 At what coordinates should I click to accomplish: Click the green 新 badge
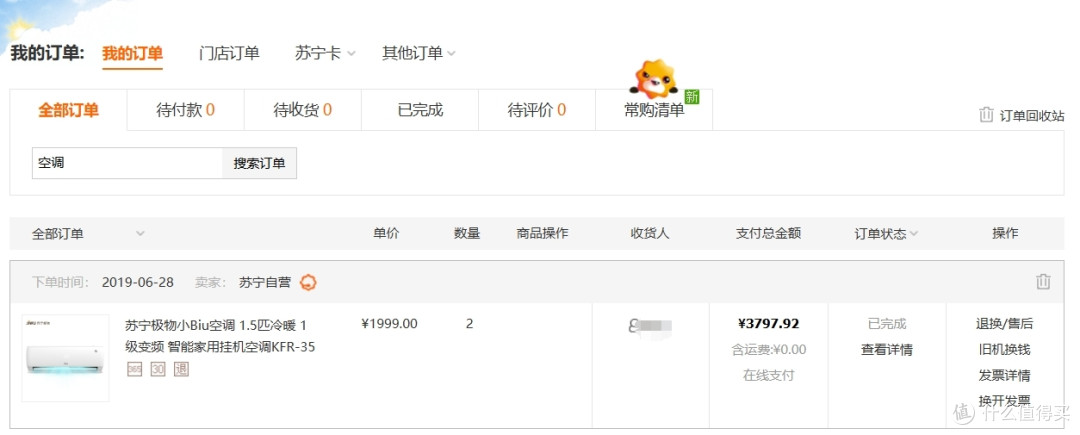[x=692, y=96]
